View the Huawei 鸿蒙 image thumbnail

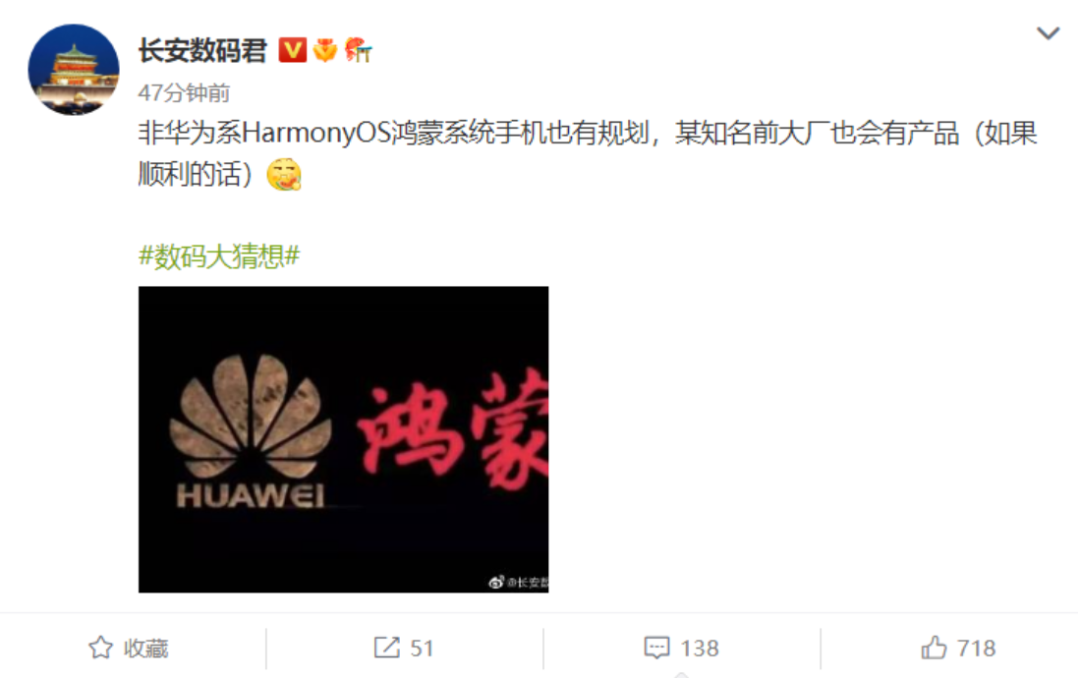coord(344,440)
